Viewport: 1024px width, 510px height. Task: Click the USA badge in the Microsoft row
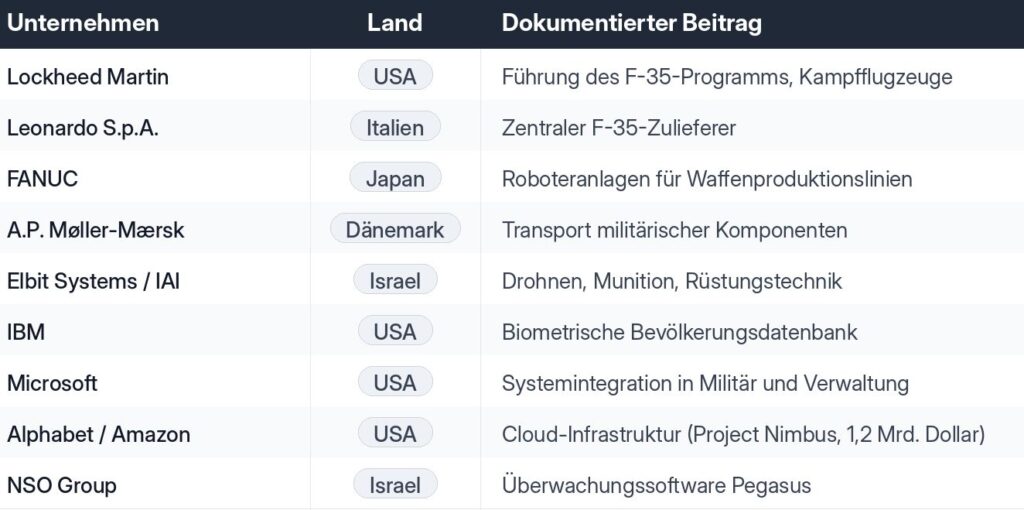click(395, 382)
